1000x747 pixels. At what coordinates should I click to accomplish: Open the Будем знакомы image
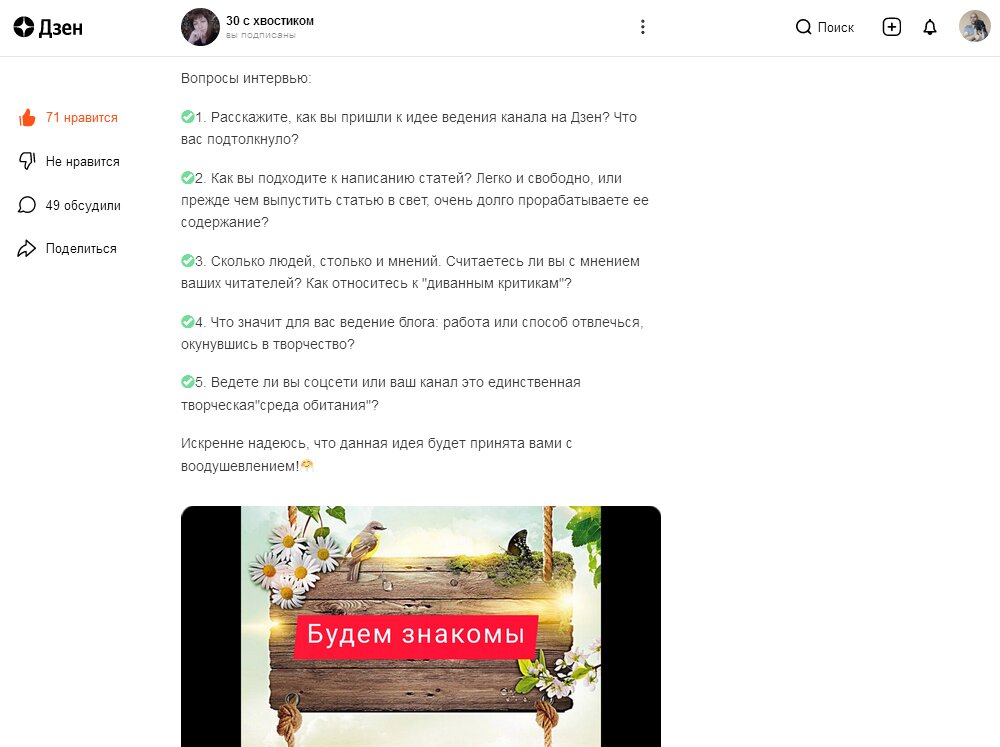(421, 626)
